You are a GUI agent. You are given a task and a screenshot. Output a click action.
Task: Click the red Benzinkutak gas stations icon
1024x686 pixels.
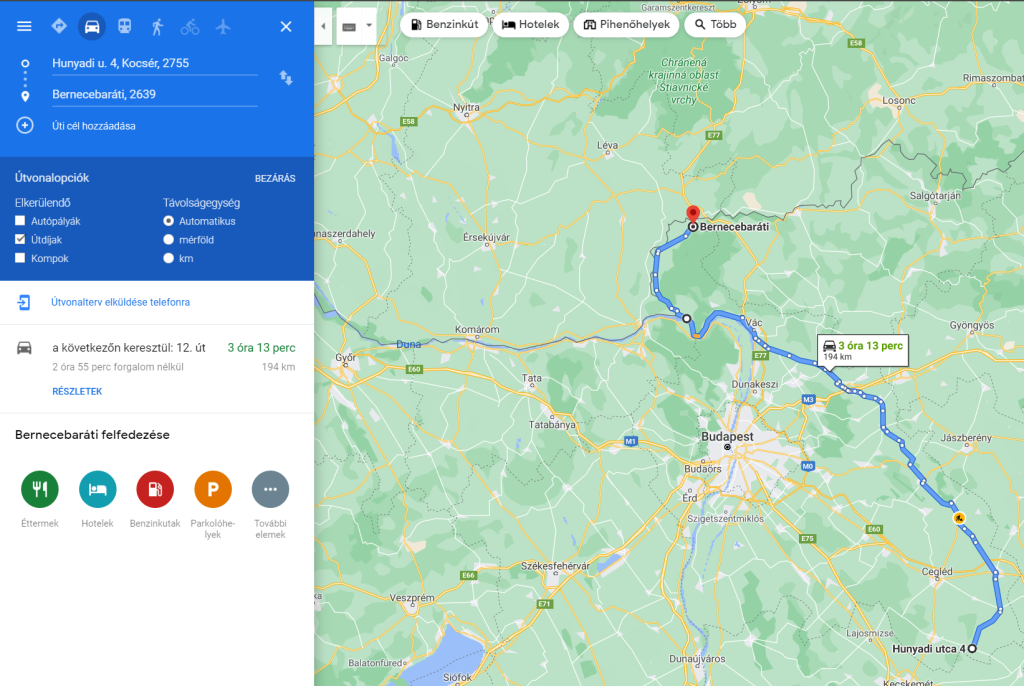click(x=155, y=489)
